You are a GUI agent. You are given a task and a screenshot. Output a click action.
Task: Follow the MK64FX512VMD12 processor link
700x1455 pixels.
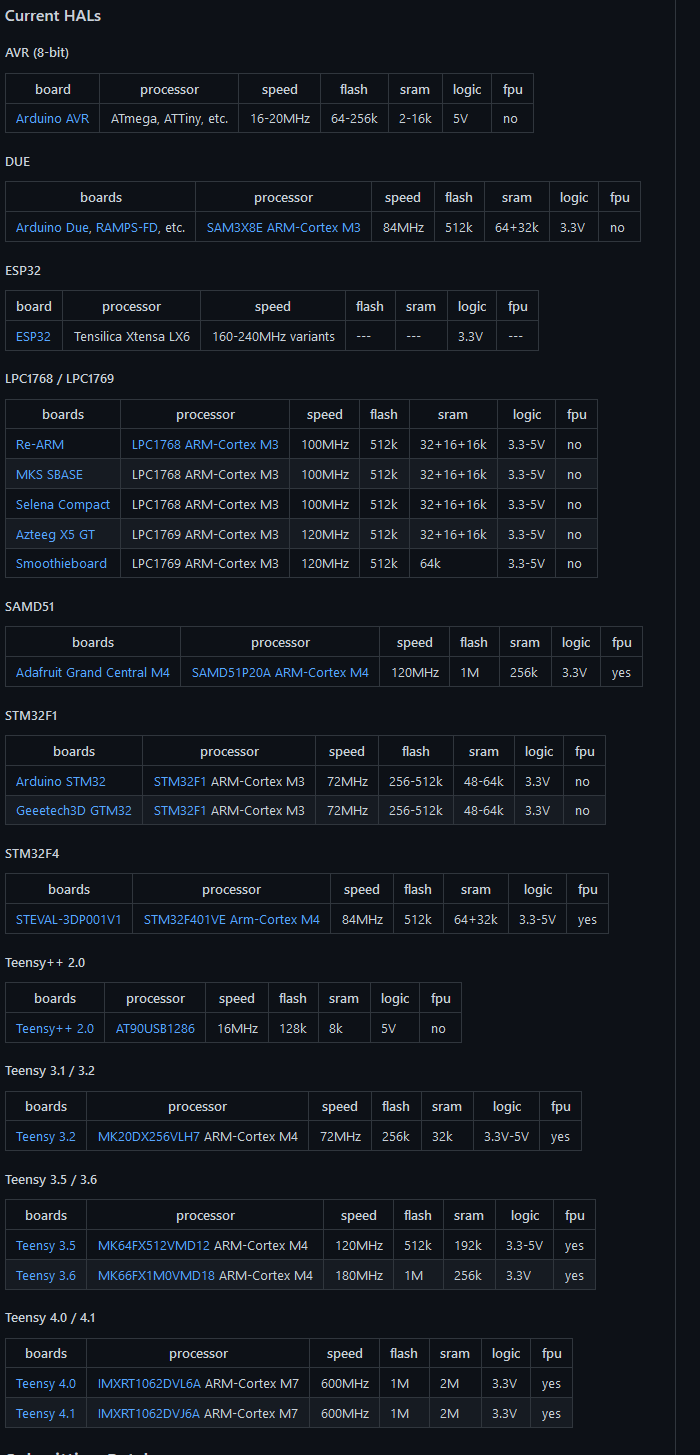pyautogui.click(x=154, y=1245)
